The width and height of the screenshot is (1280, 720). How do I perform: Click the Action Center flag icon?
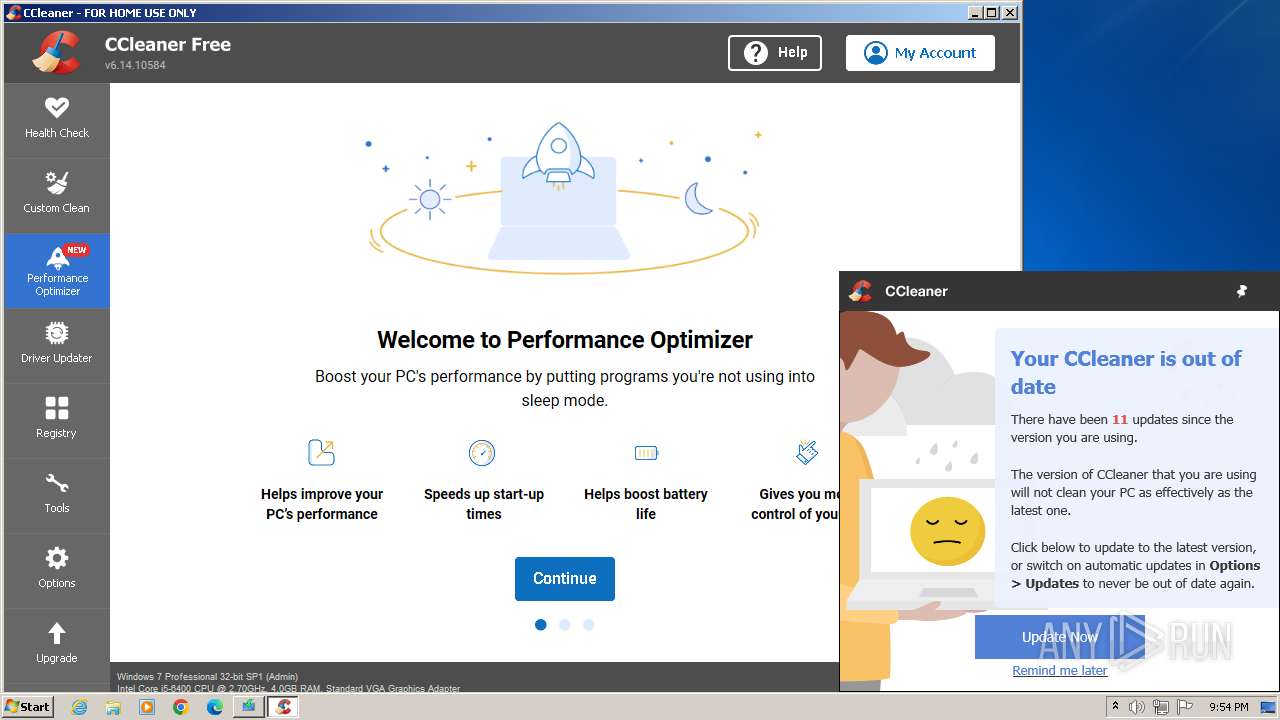pyautogui.click(x=1186, y=707)
